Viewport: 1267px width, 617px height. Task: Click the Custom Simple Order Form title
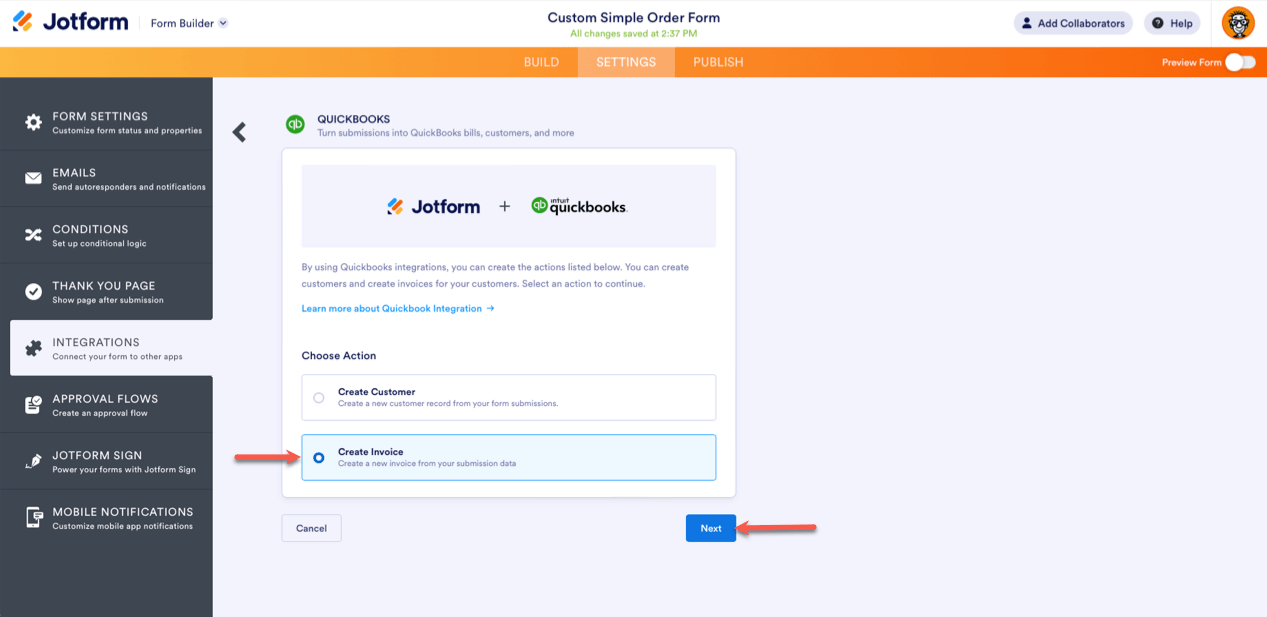[x=633, y=17]
